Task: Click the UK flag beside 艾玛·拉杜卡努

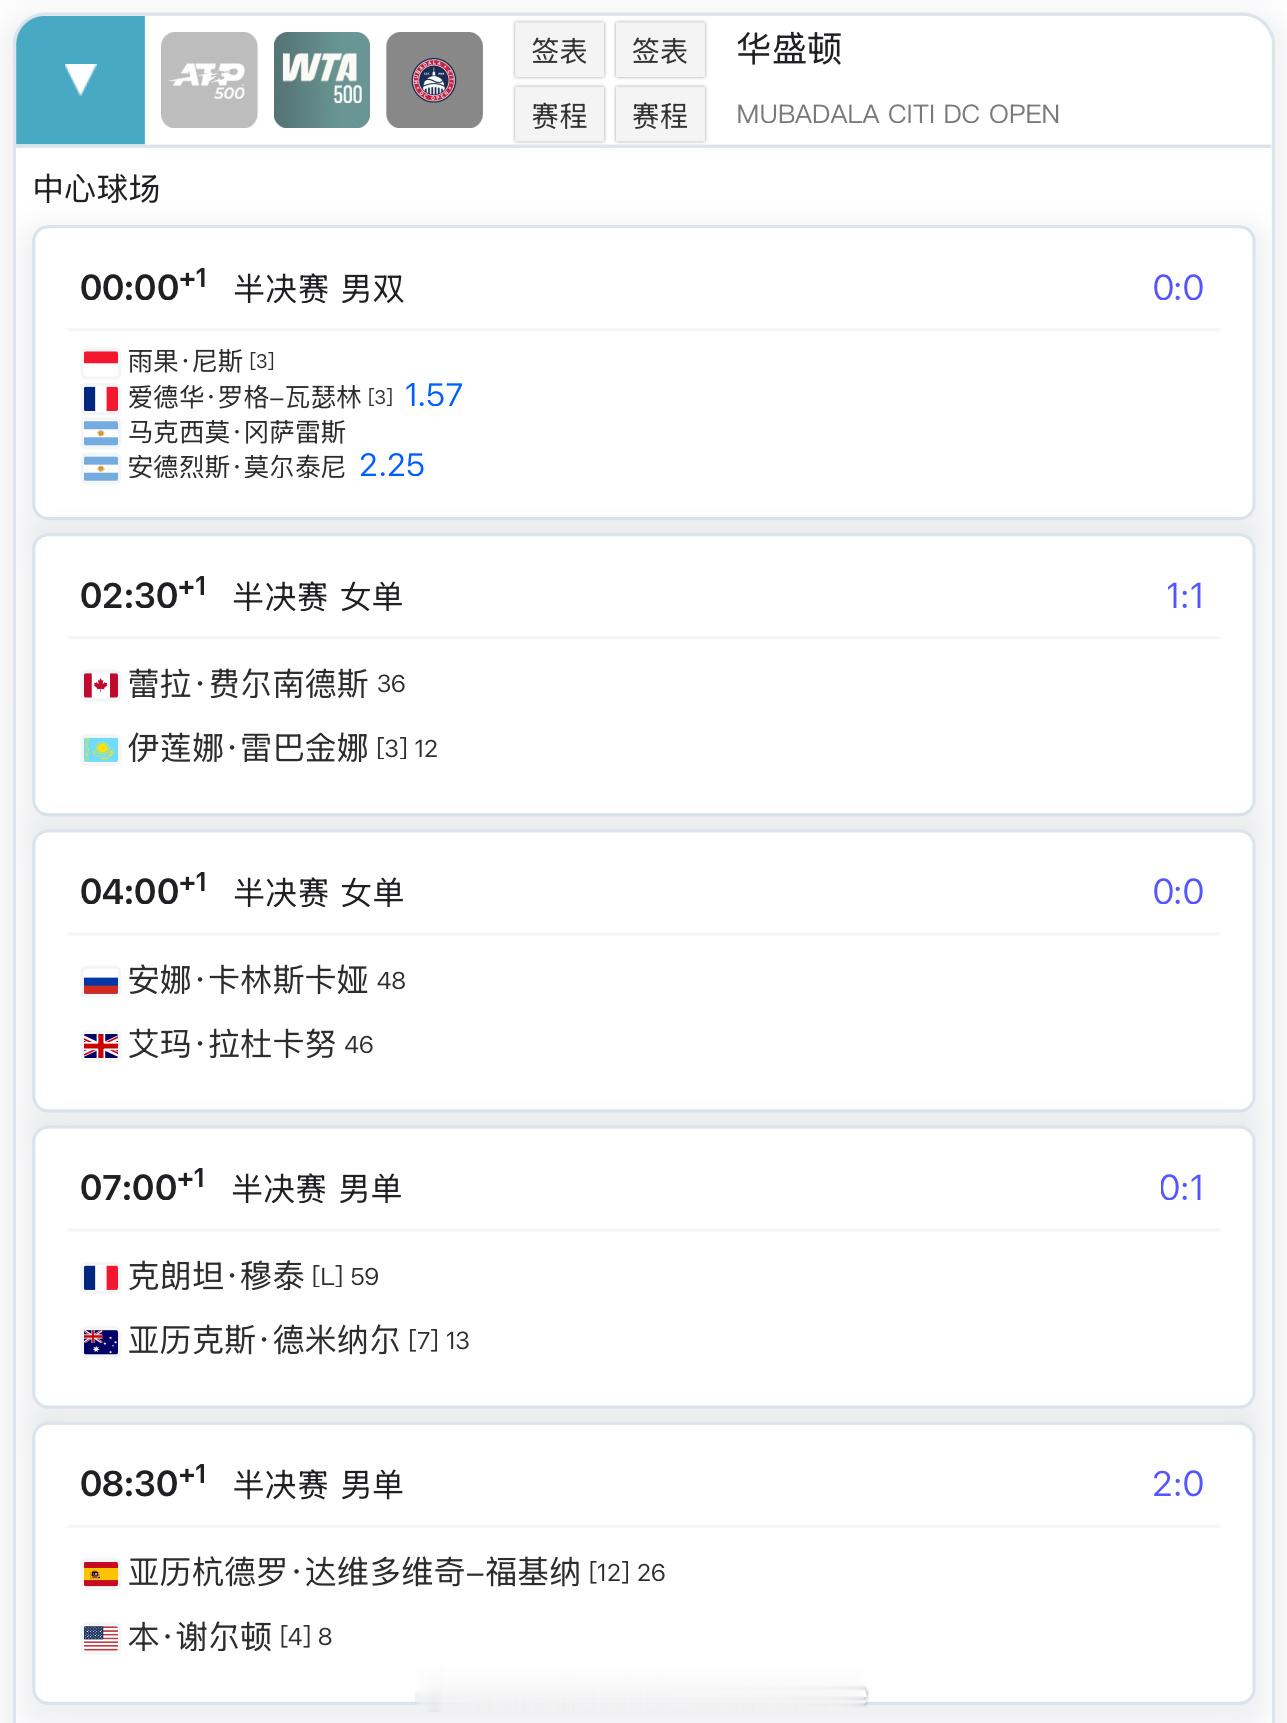Action: coord(101,1046)
